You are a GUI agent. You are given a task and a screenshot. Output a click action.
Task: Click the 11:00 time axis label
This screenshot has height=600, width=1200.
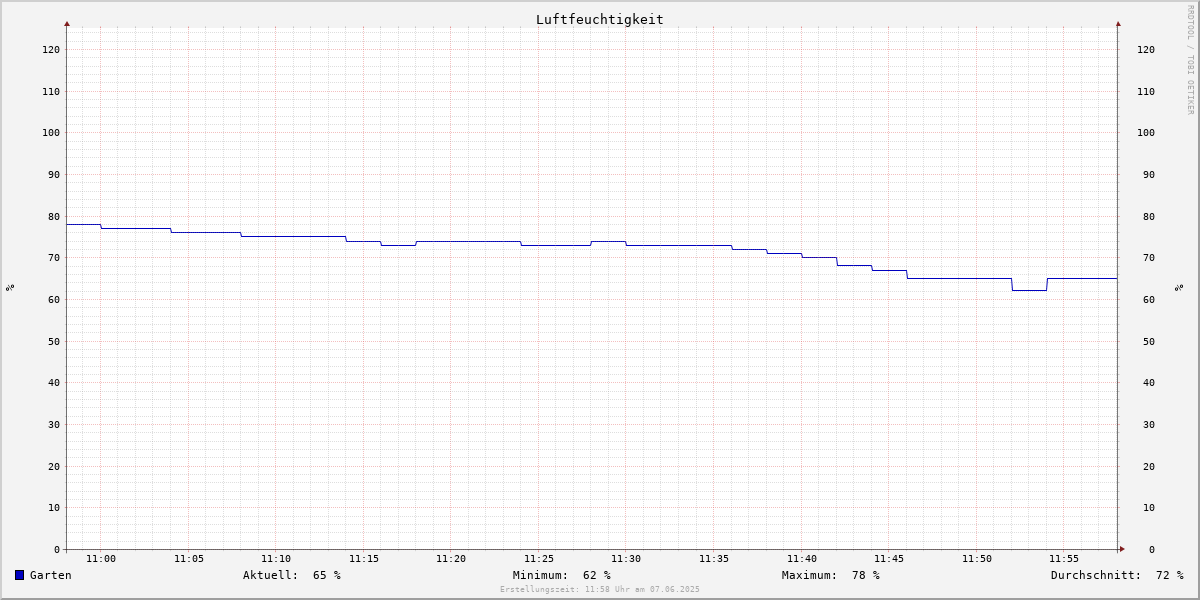click(101, 559)
